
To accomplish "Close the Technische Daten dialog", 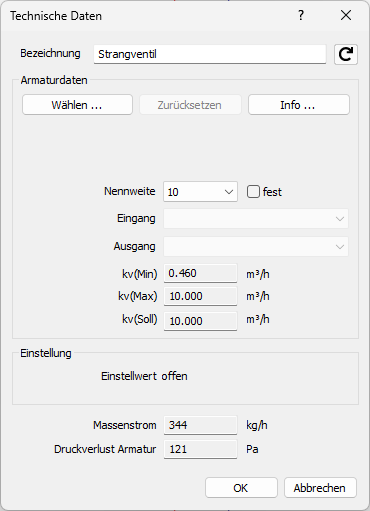I will point(346,15).
